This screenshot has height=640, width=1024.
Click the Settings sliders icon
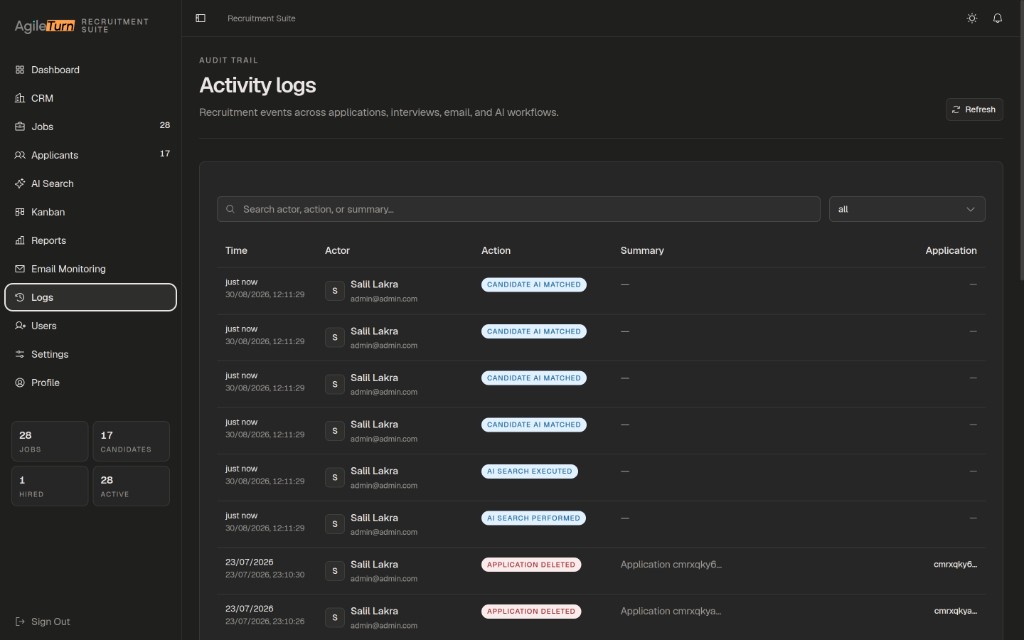tap(20, 354)
